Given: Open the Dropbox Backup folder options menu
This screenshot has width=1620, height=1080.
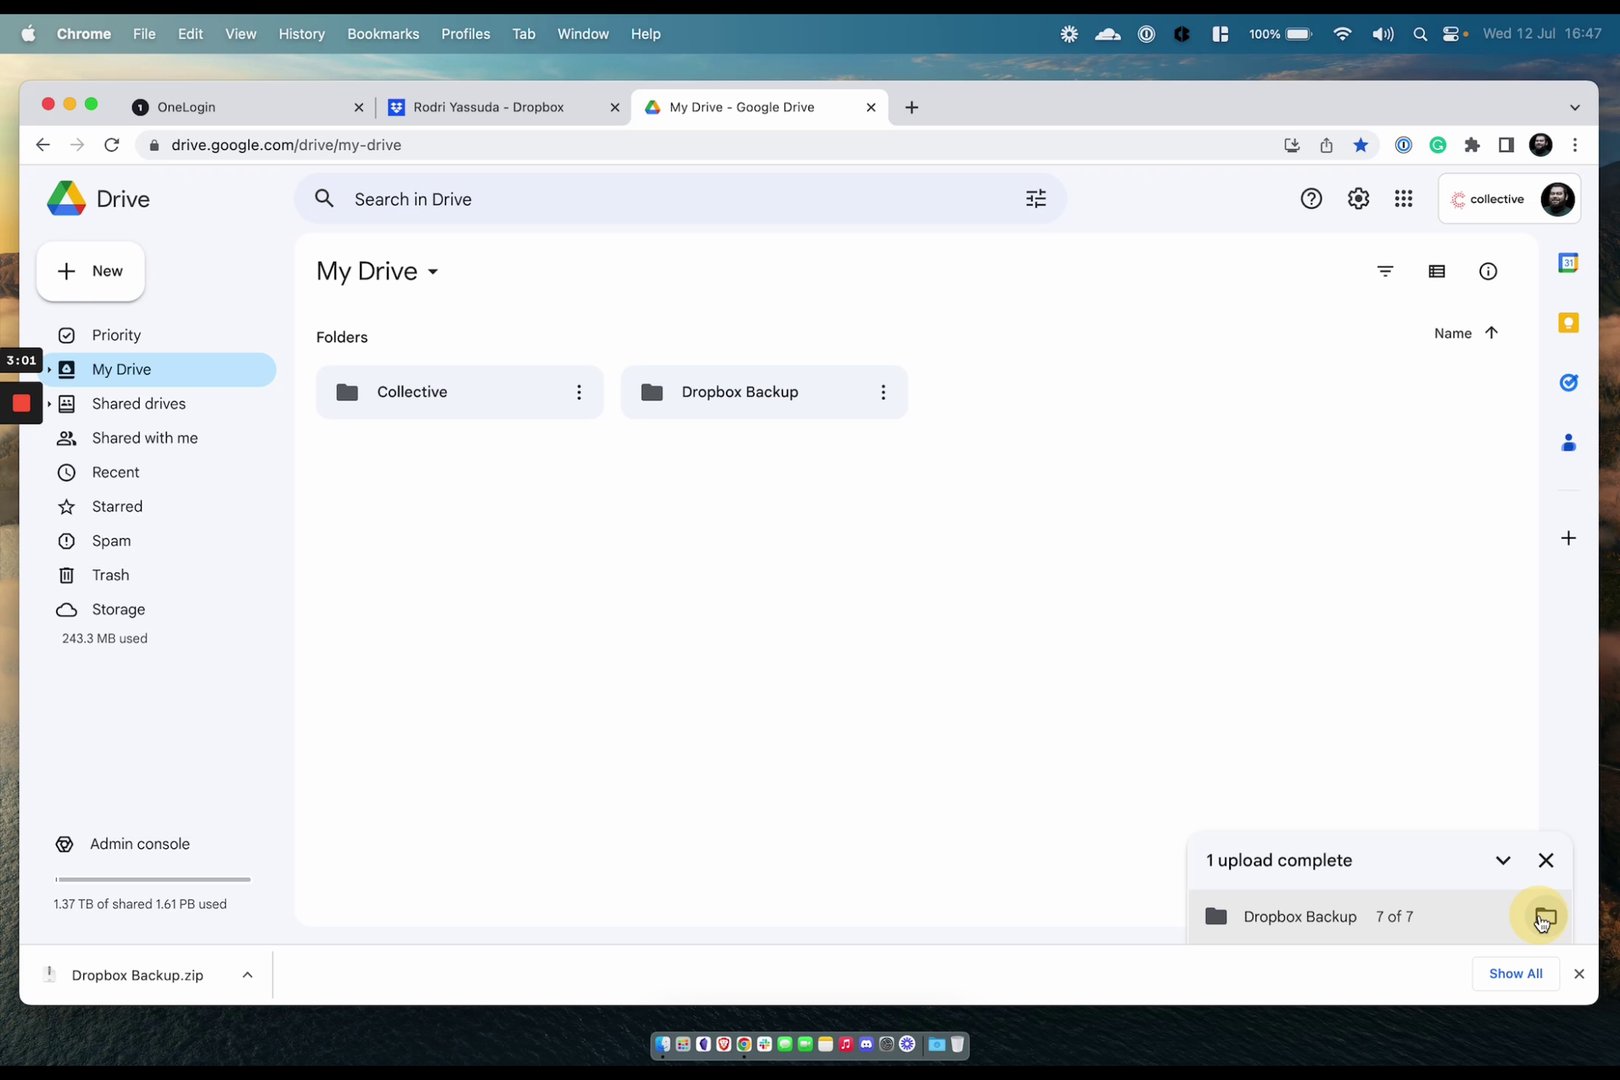Looking at the screenshot, I should click(883, 392).
